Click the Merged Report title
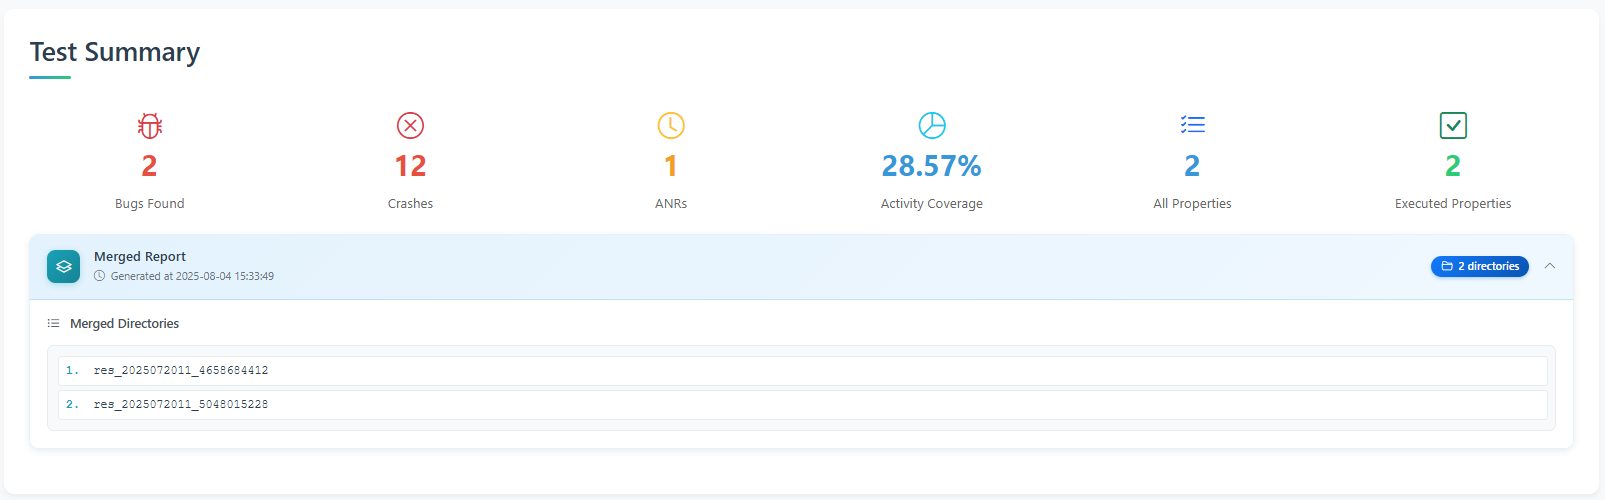Screen dimensions: 1605x500 (140, 257)
